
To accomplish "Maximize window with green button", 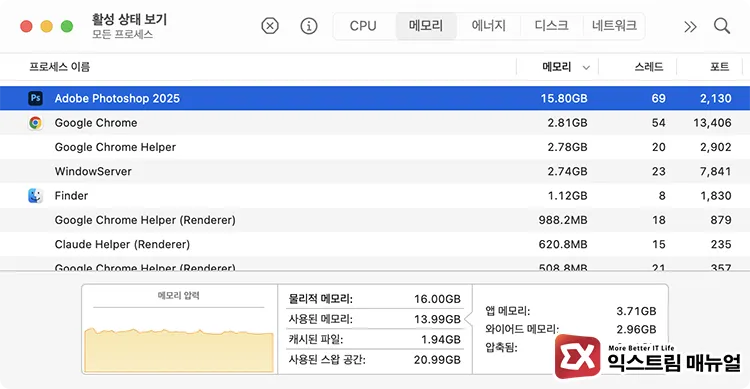I will tap(67, 26).
